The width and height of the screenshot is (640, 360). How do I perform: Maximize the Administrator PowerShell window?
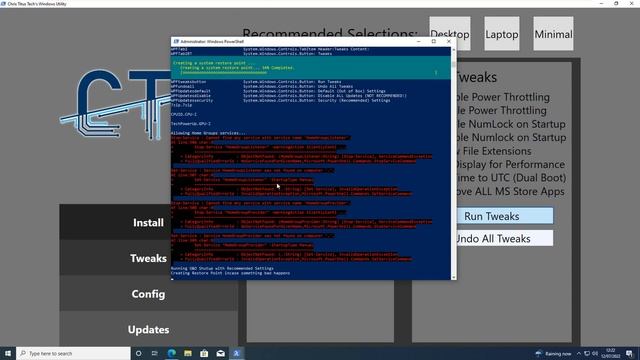433,41
